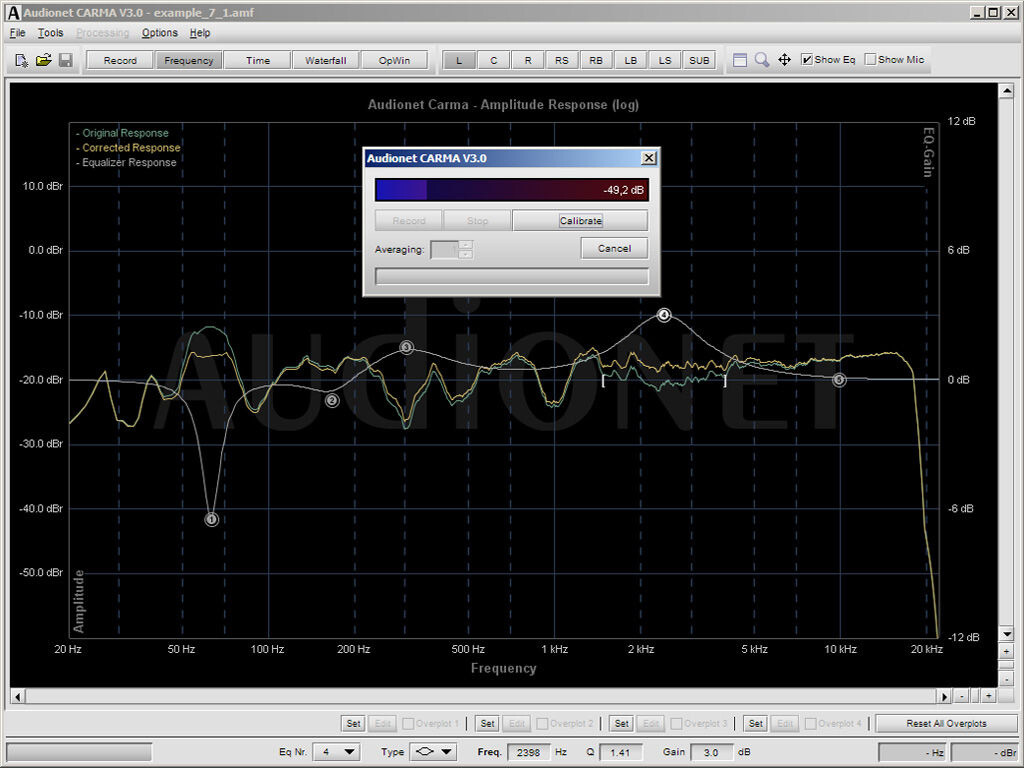Screen dimensions: 1024x768
Task: Click the vertical zoom plus button
Action: (1006, 652)
